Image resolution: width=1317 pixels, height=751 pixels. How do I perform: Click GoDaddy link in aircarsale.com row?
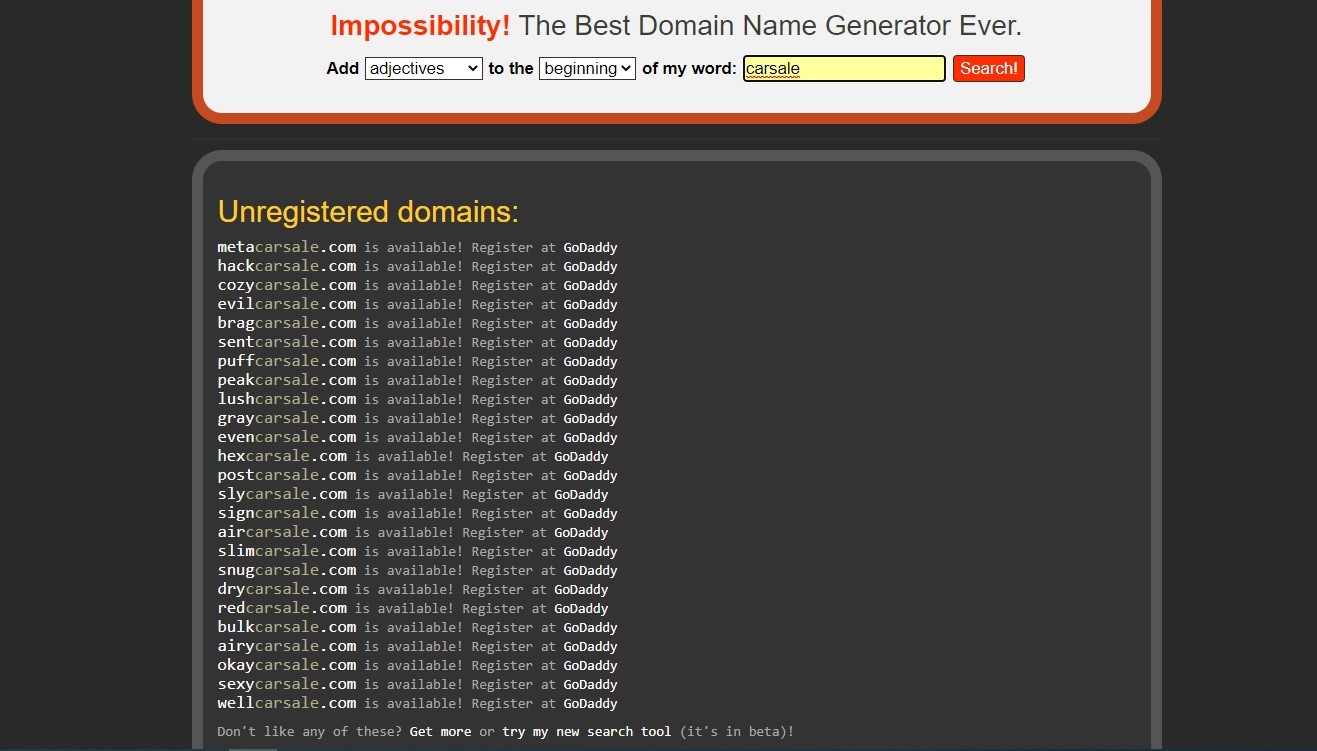[x=581, y=533]
